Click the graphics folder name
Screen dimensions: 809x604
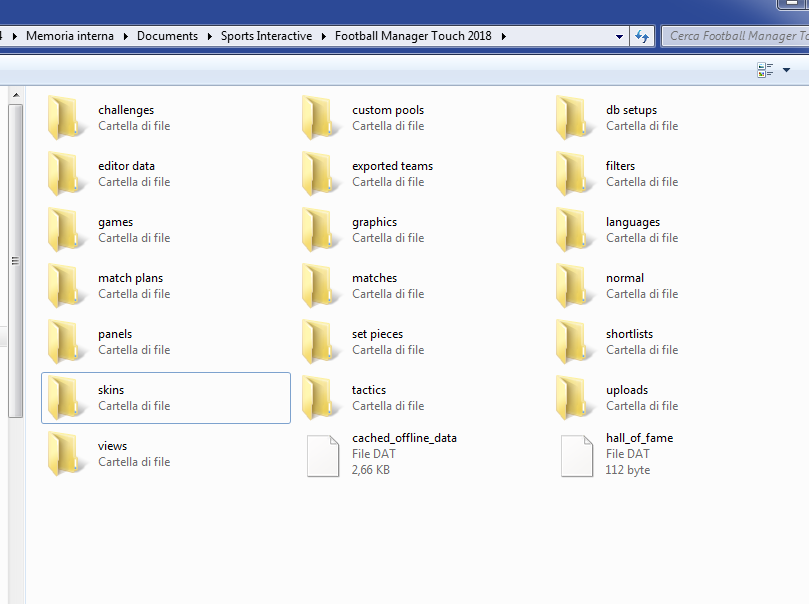[375, 222]
